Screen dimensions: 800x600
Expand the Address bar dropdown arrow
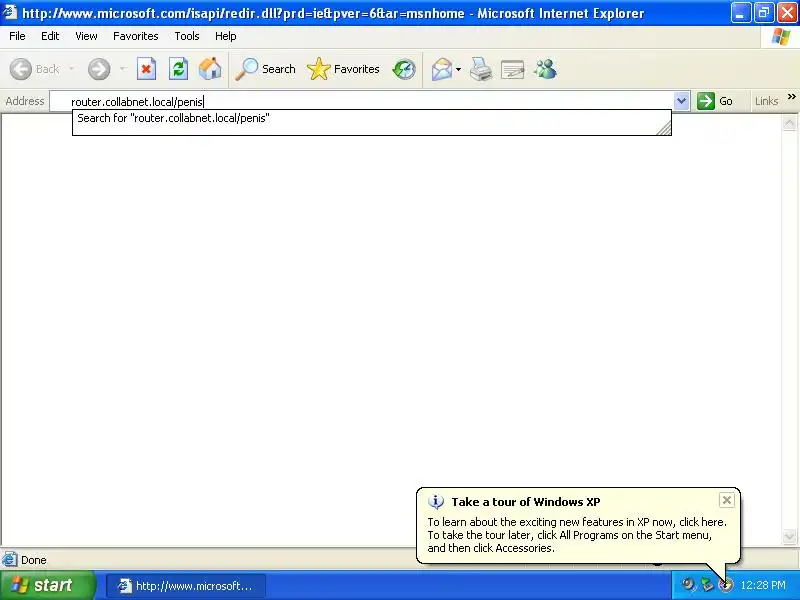tap(681, 101)
